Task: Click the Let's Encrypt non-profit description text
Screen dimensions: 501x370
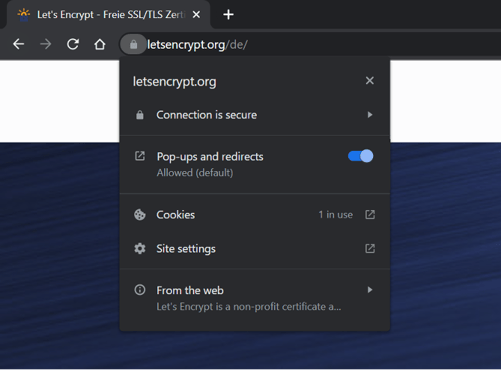Action: [249, 307]
